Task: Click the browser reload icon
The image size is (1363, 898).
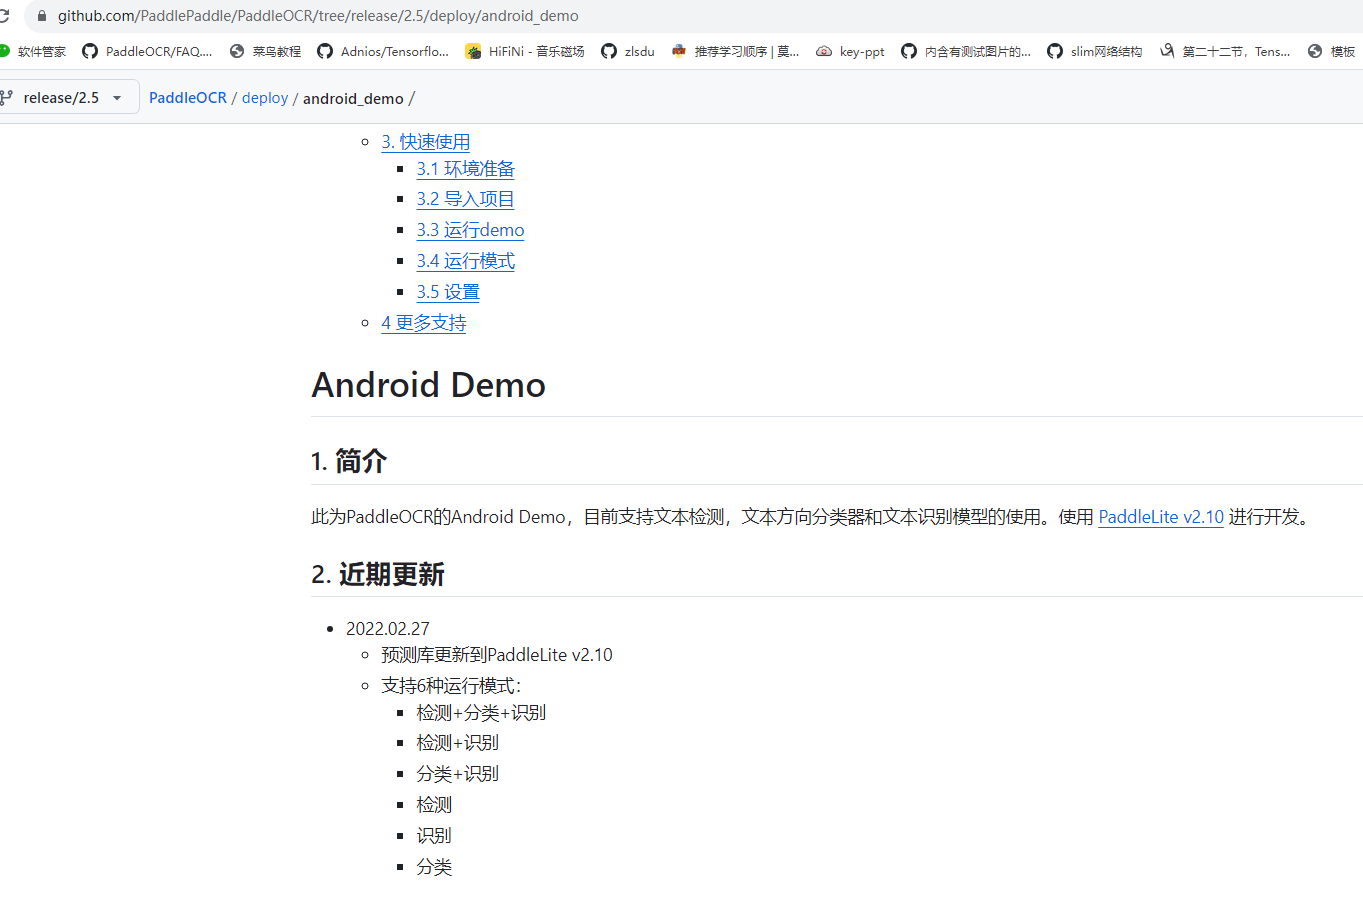Action: [x=4, y=16]
